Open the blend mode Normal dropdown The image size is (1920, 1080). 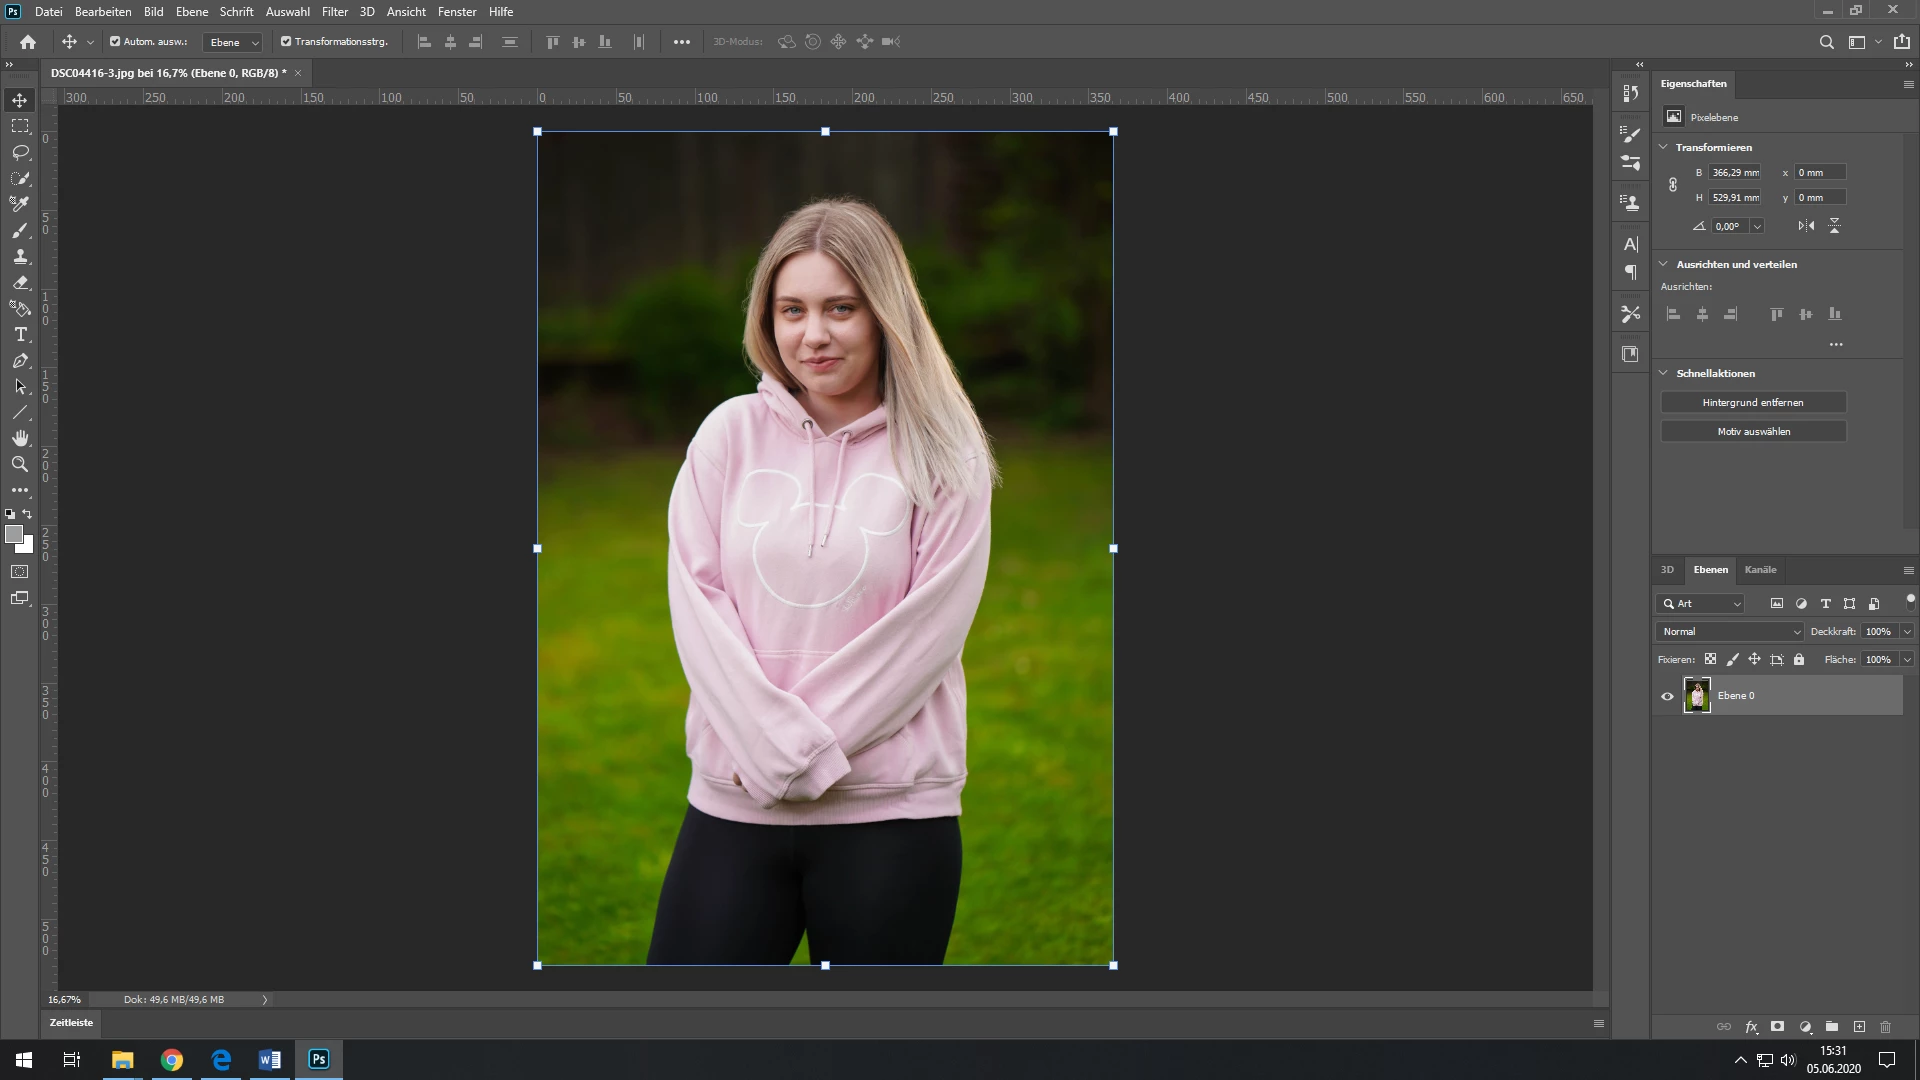pyautogui.click(x=1731, y=632)
